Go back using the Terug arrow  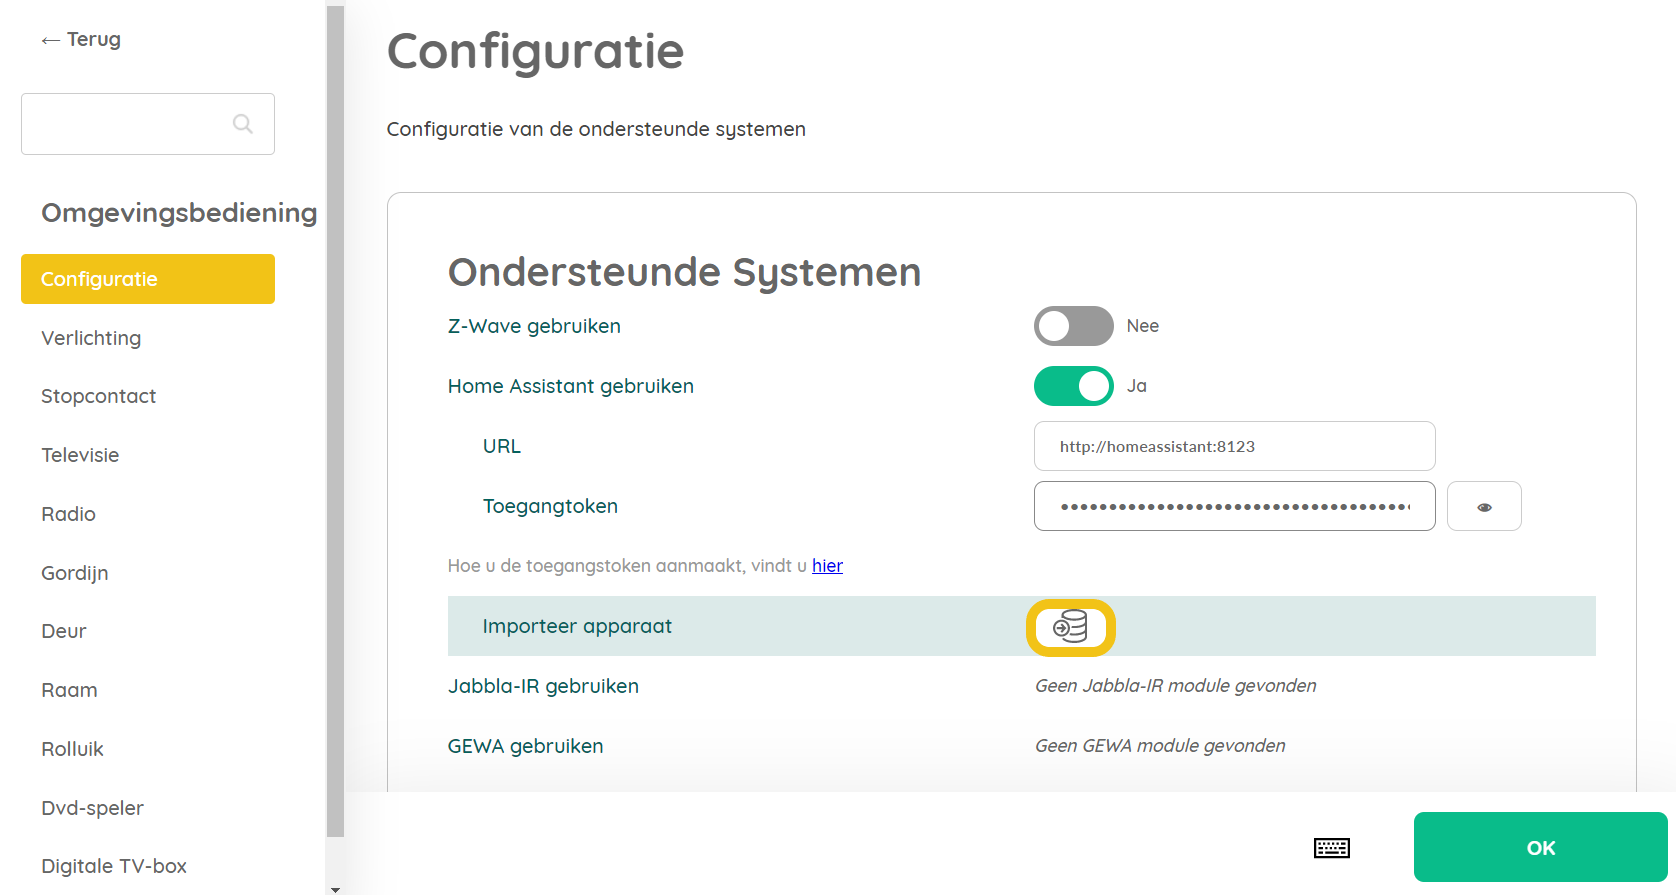(x=81, y=39)
